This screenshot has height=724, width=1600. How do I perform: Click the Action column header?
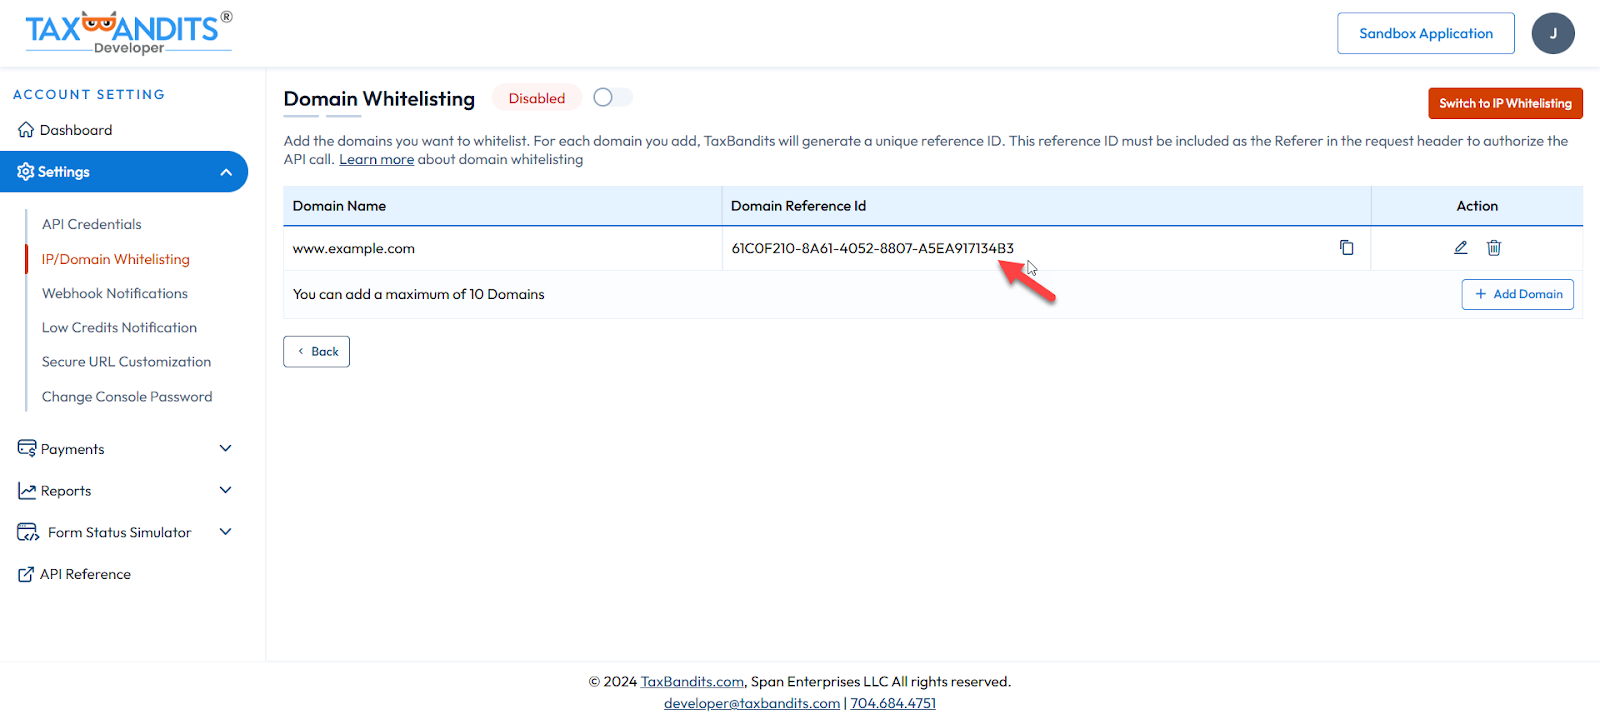[1477, 206]
